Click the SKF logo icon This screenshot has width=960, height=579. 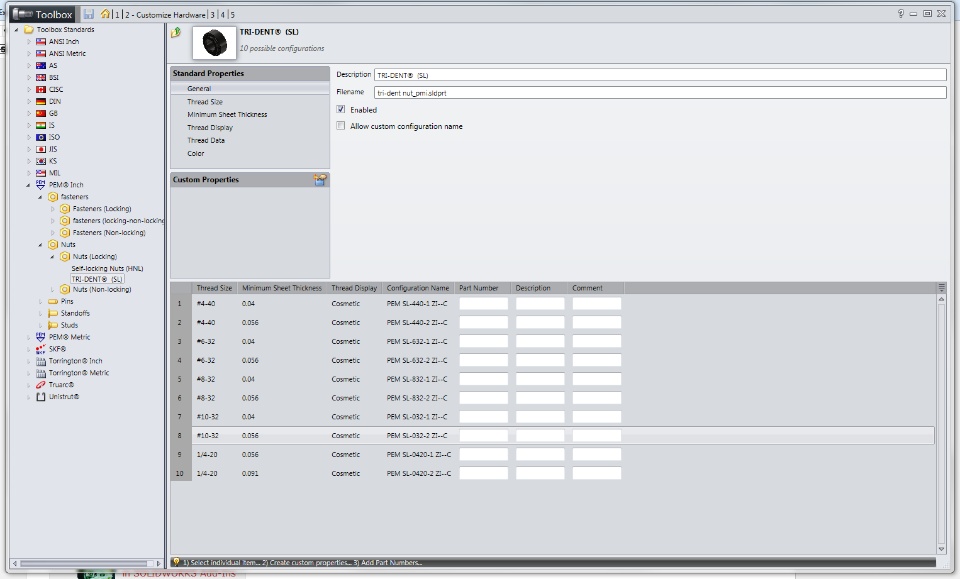[x=41, y=349]
